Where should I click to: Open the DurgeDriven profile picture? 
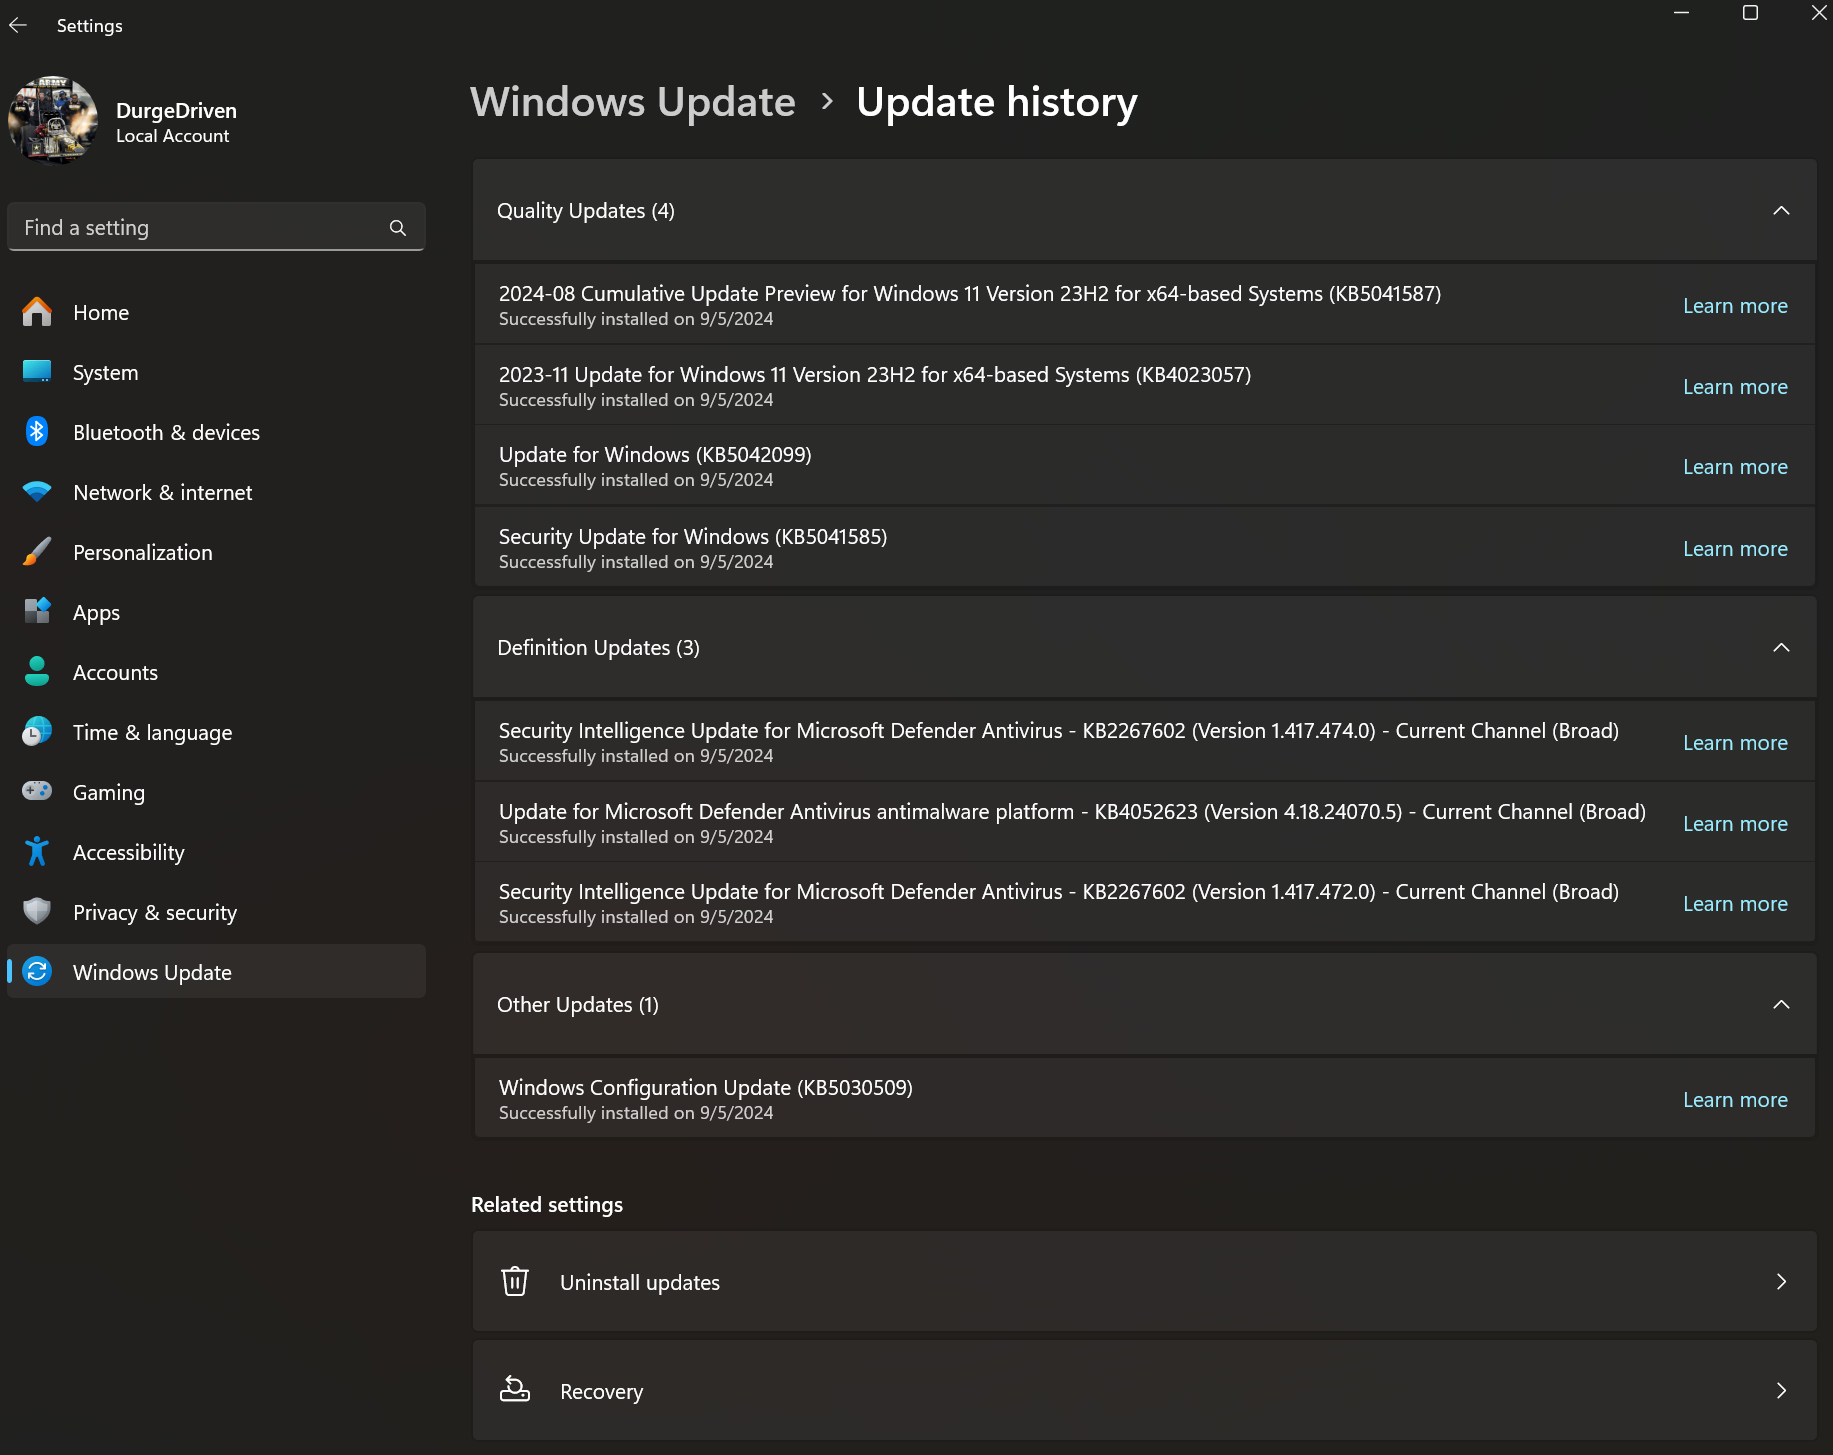[x=53, y=121]
